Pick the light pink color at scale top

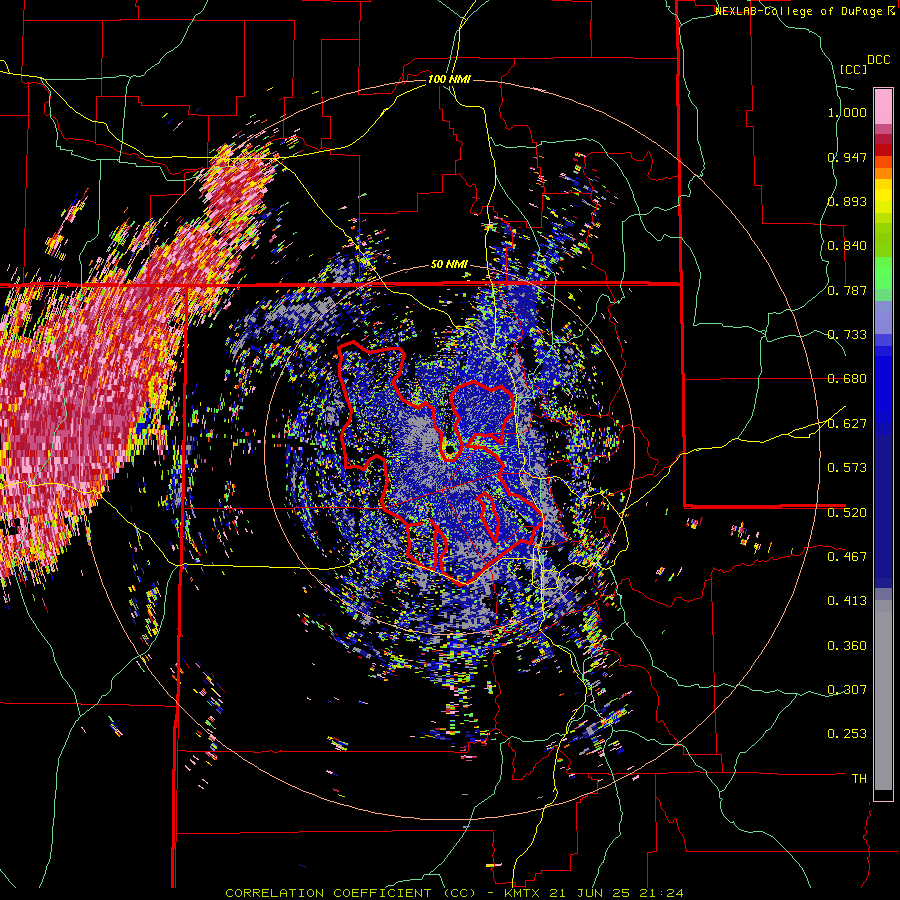click(x=883, y=106)
